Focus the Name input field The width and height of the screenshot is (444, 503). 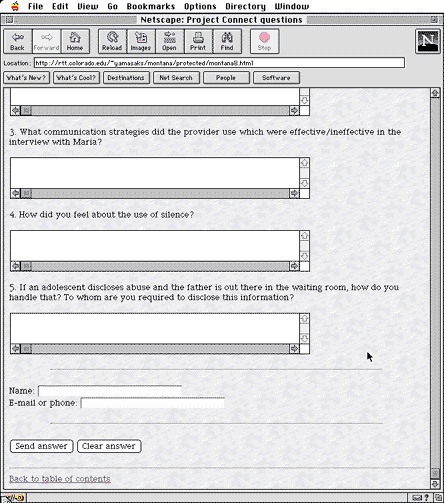pos(110,391)
